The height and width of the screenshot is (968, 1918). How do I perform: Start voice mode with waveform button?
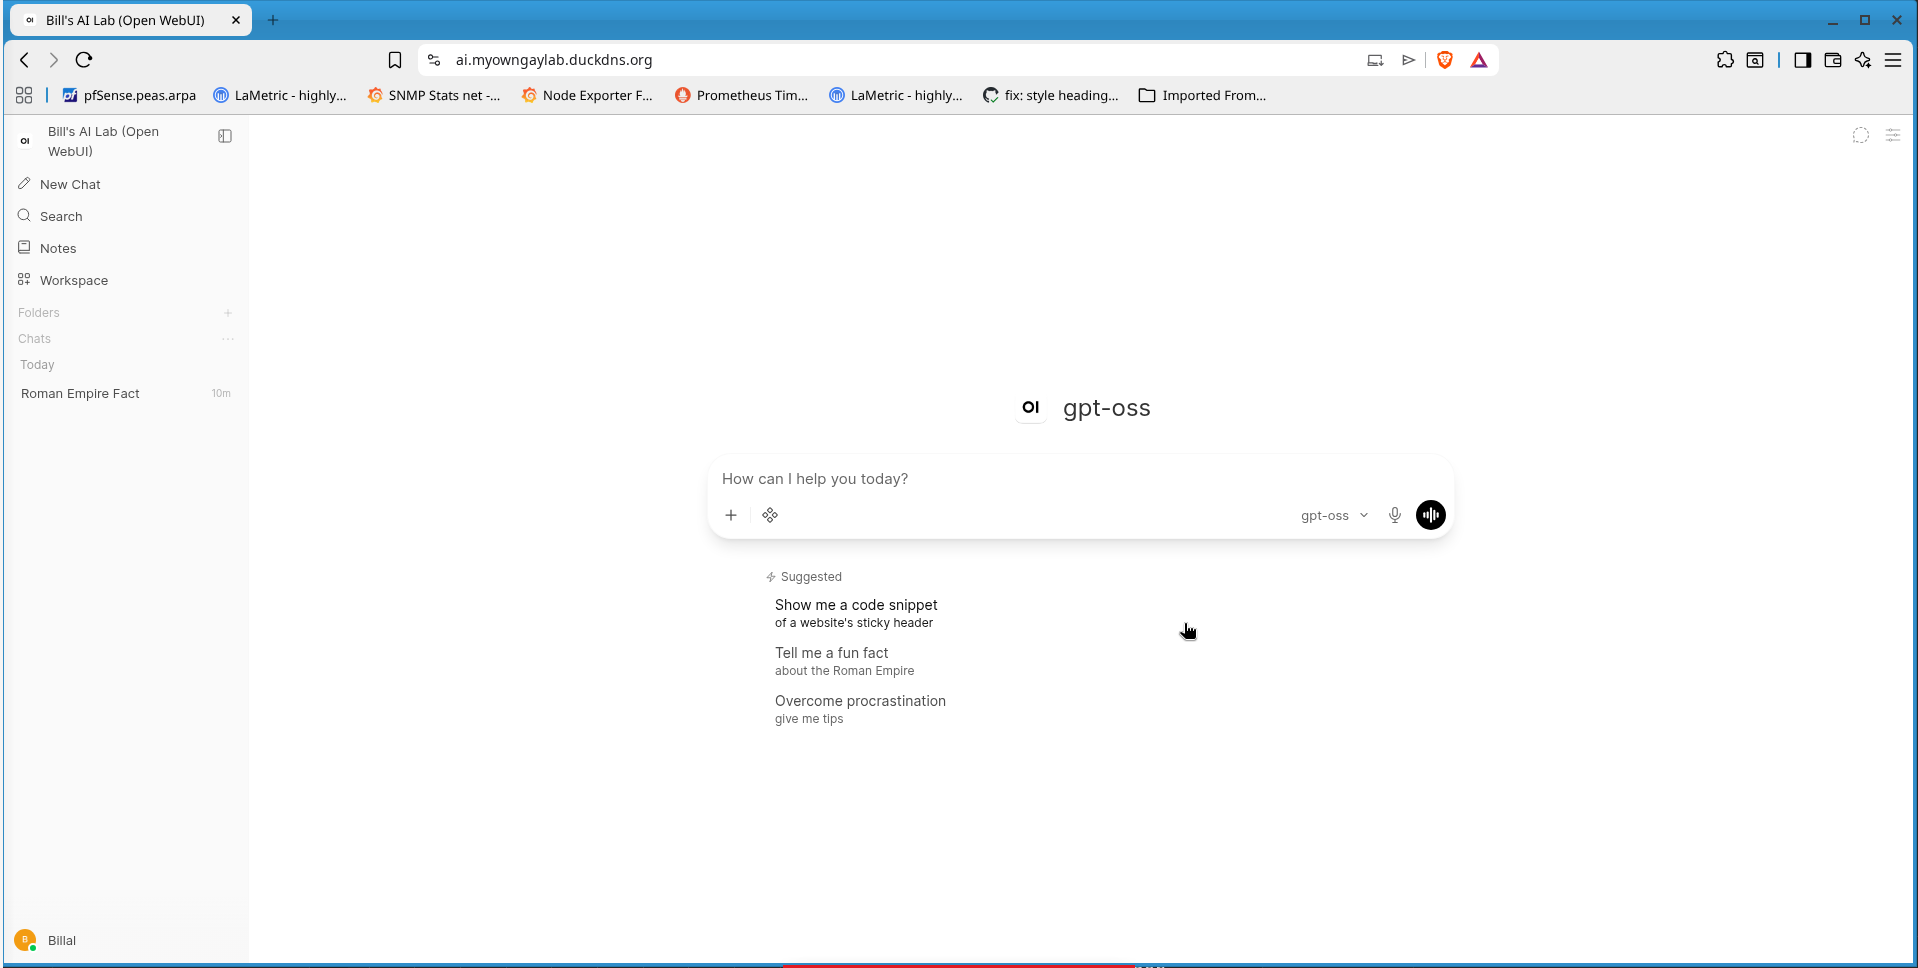pyautogui.click(x=1431, y=515)
